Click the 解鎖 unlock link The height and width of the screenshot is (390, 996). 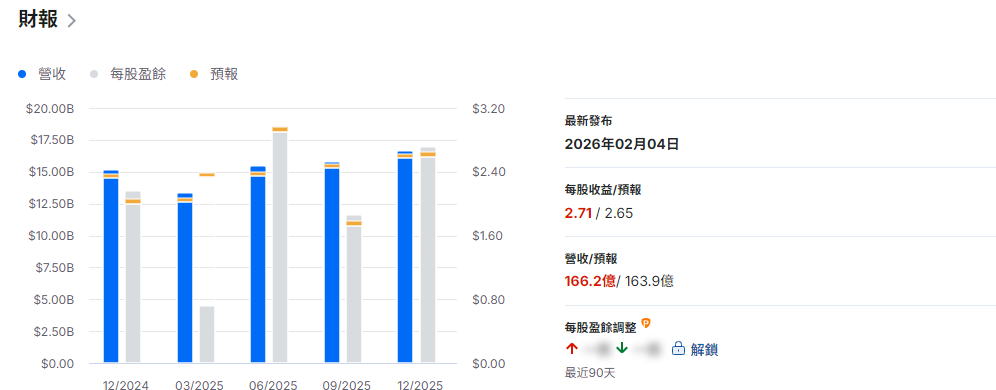(x=704, y=349)
